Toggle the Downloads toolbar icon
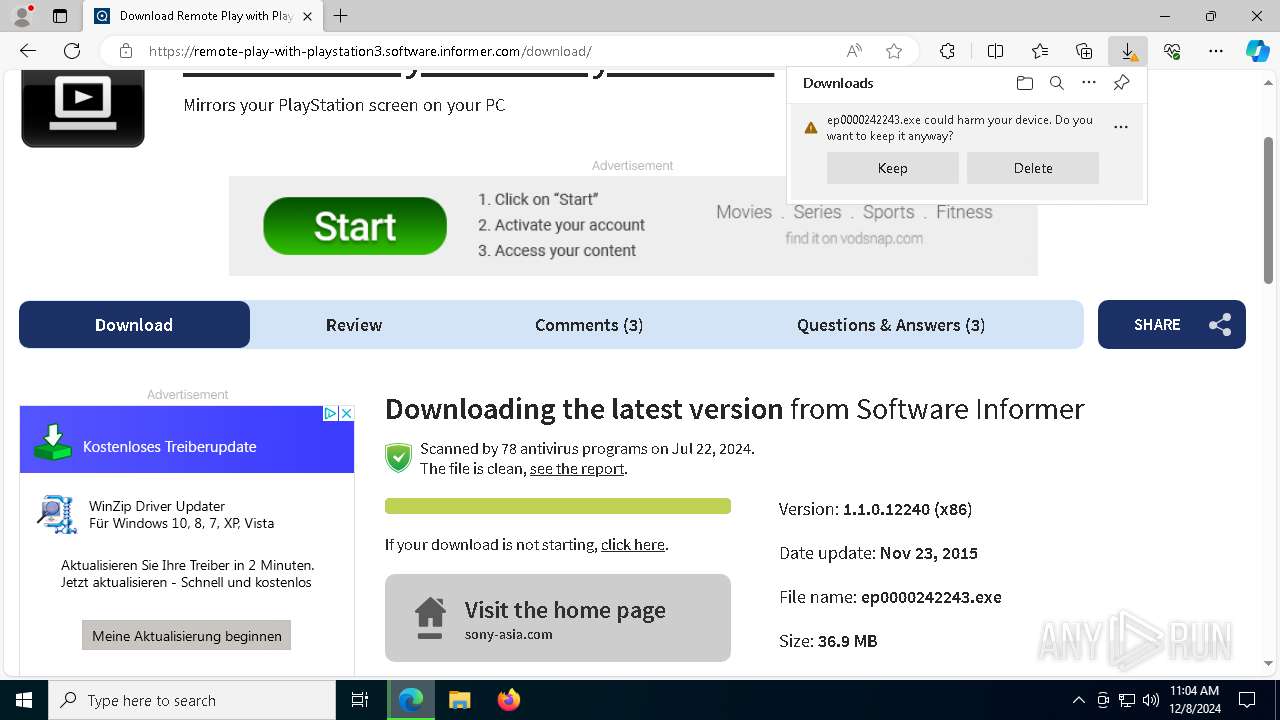 (1128, 51)
